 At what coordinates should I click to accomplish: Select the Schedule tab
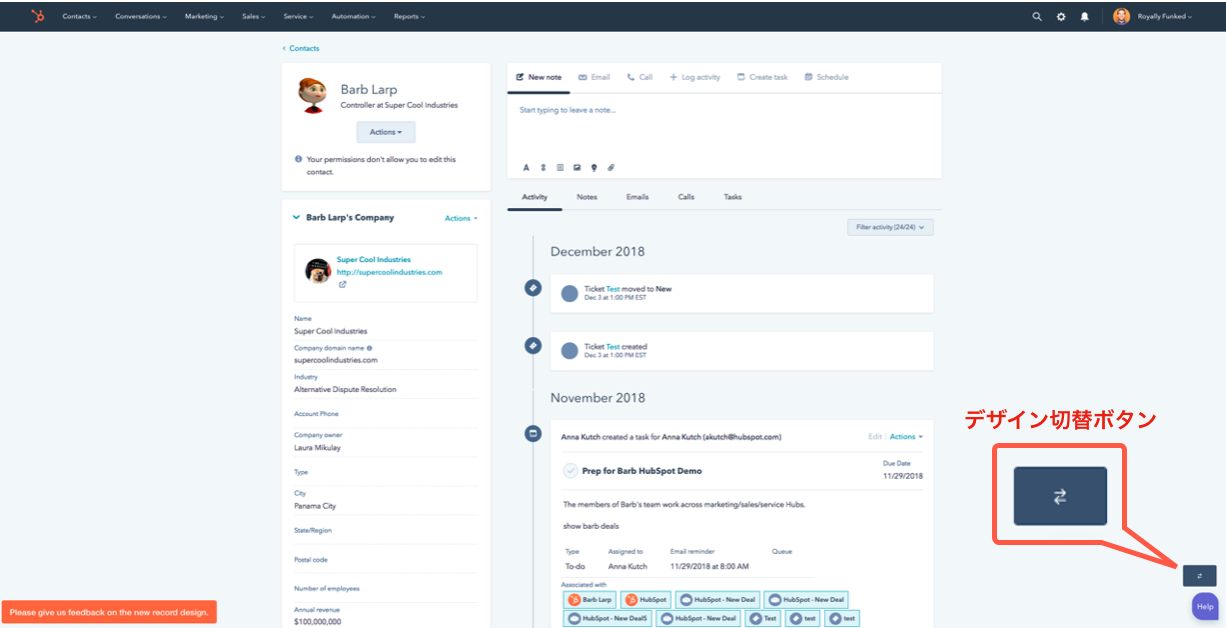[x=826, y=77]
